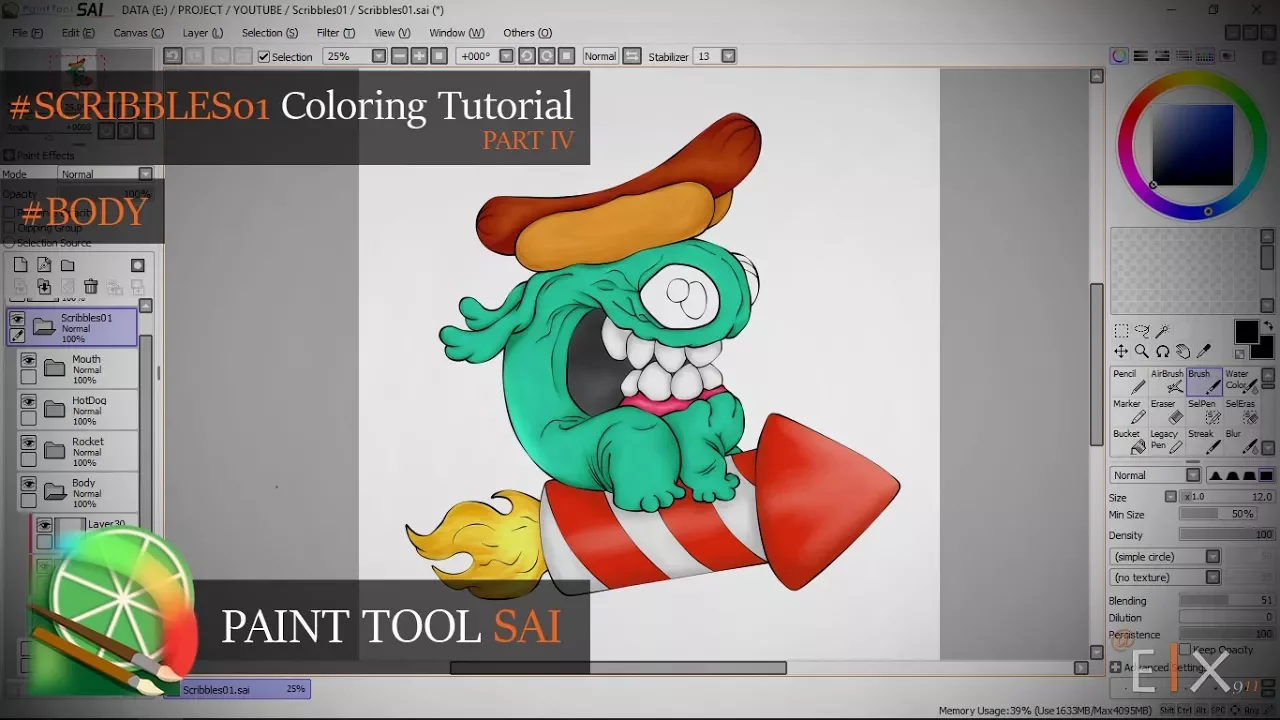Open the Edit menu

click(x=78, y=33)
